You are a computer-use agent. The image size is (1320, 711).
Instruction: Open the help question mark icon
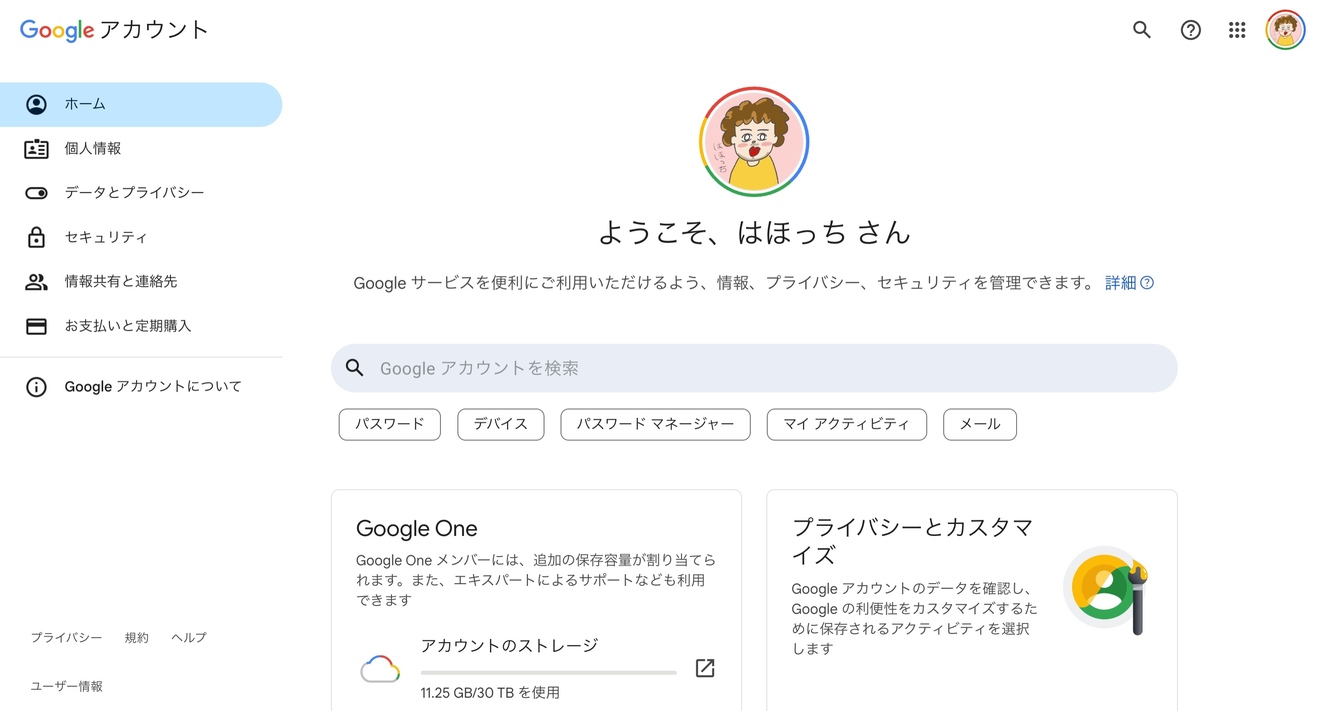pyautogui.click(x=1190, y=30)
